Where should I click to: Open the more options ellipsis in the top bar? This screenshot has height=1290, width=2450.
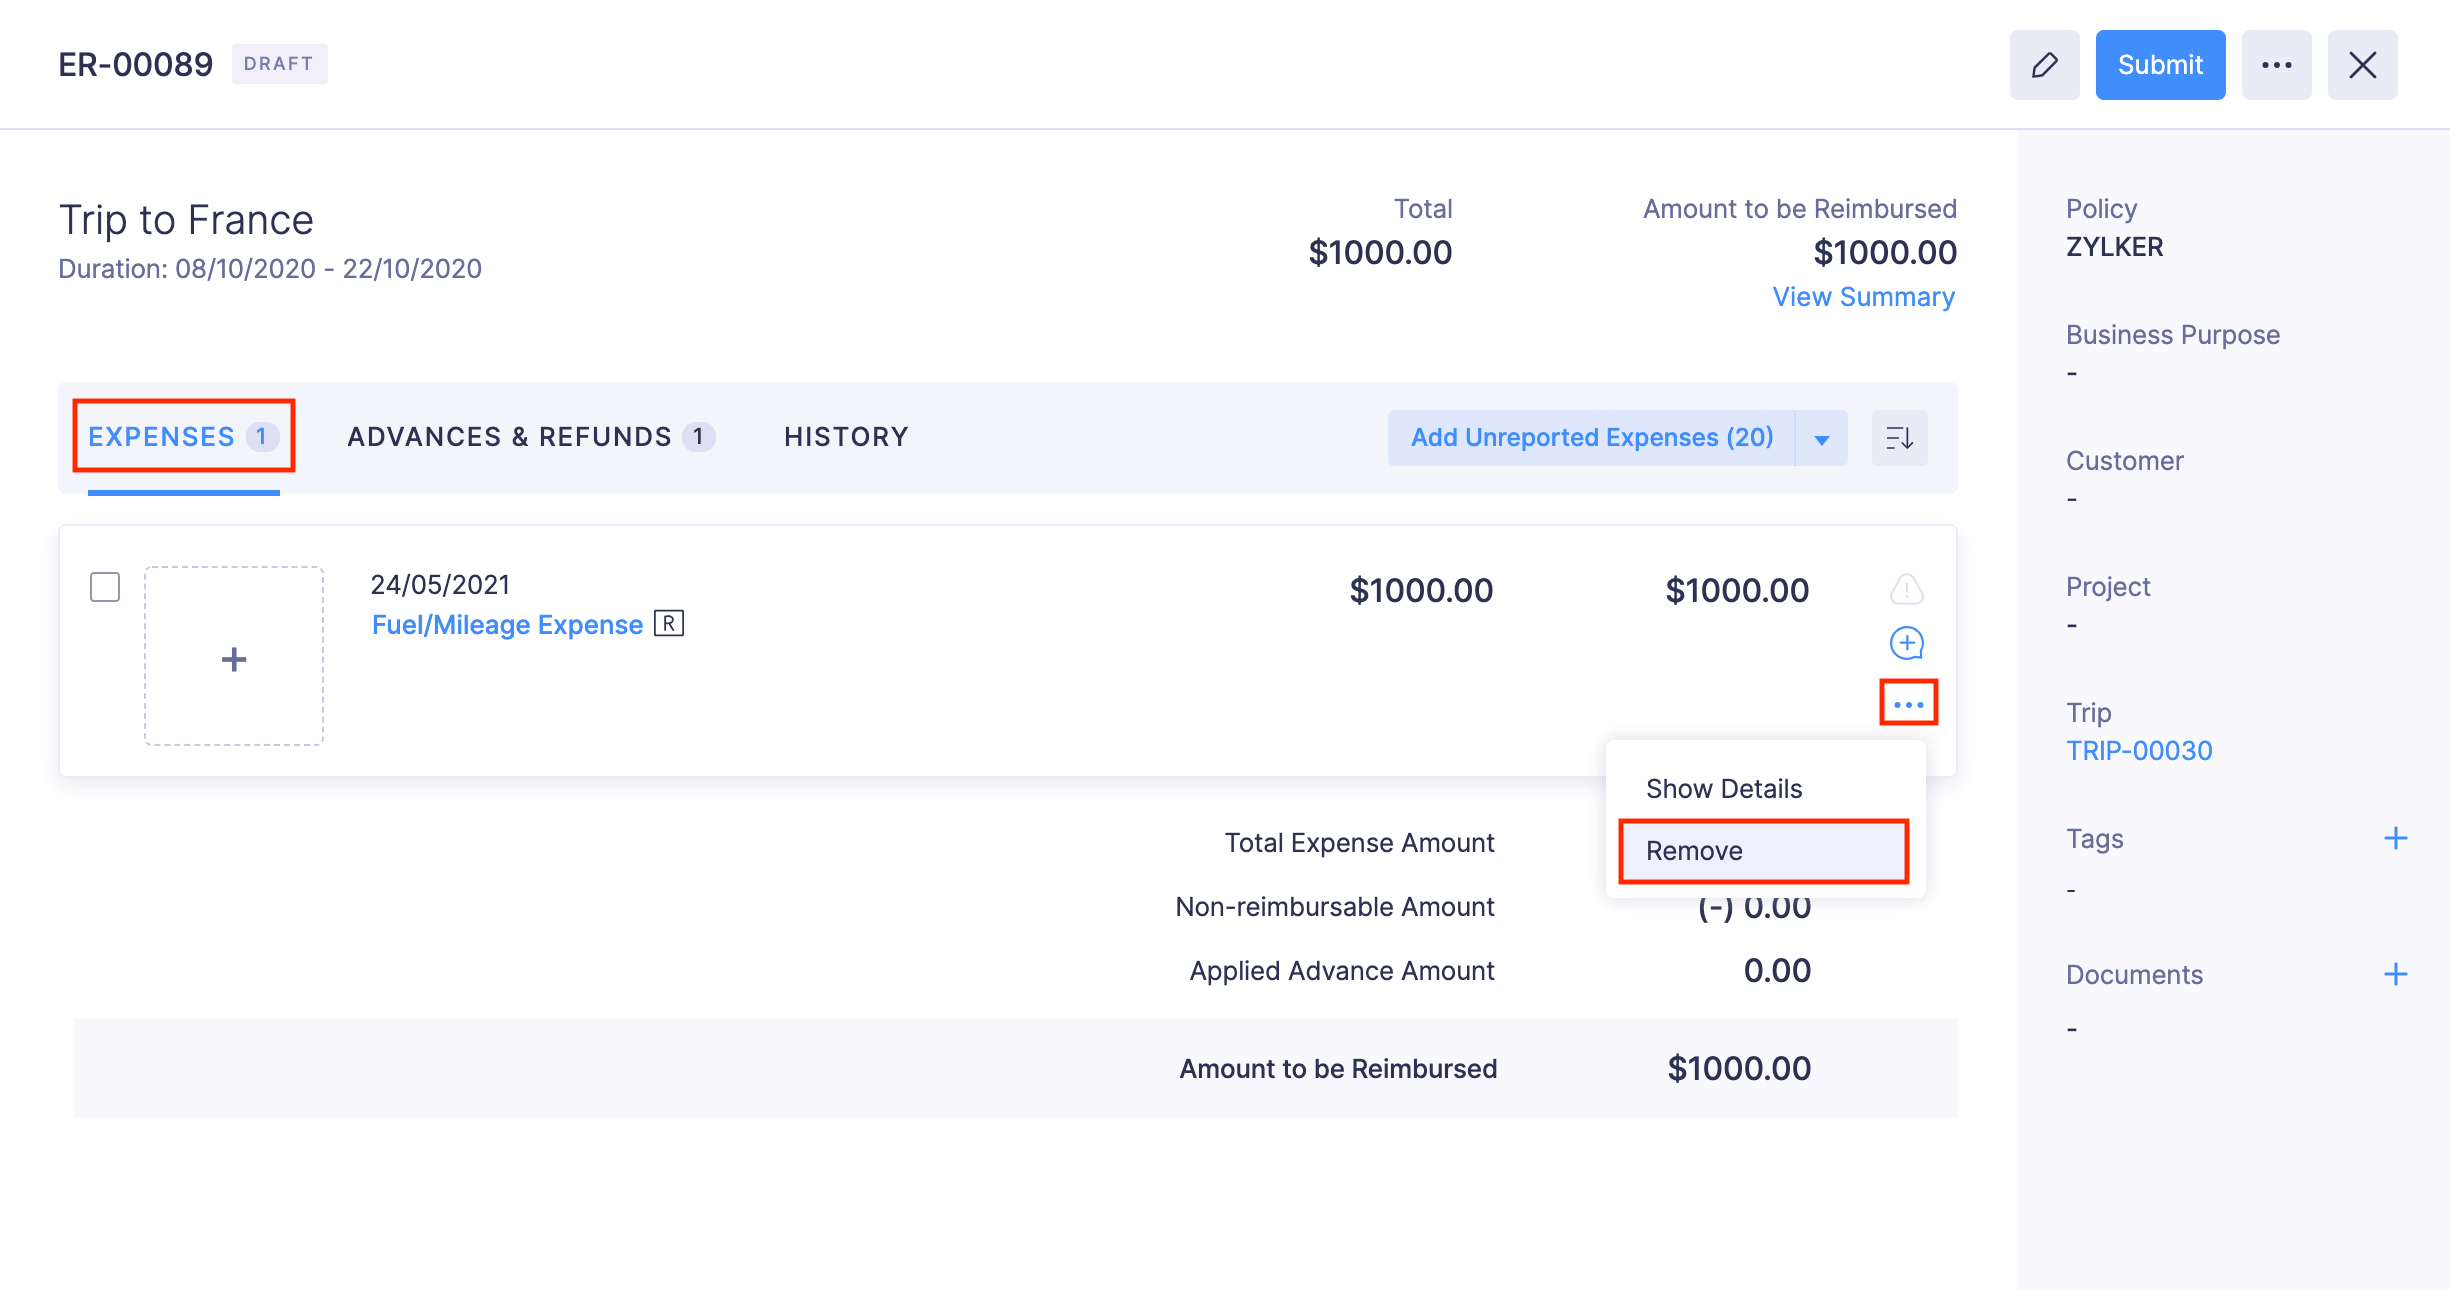pyautogui.click(x=2277, y=64)
